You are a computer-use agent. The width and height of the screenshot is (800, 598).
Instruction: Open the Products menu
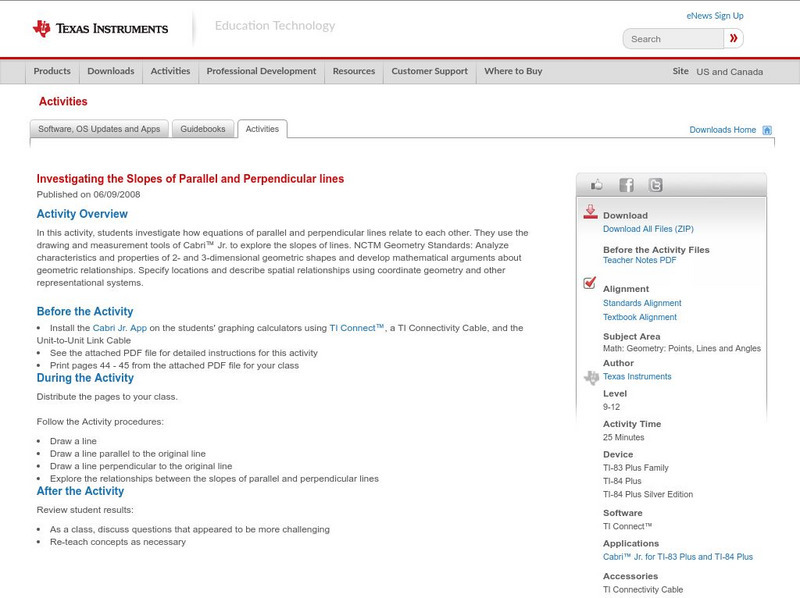tap(52, 71)
